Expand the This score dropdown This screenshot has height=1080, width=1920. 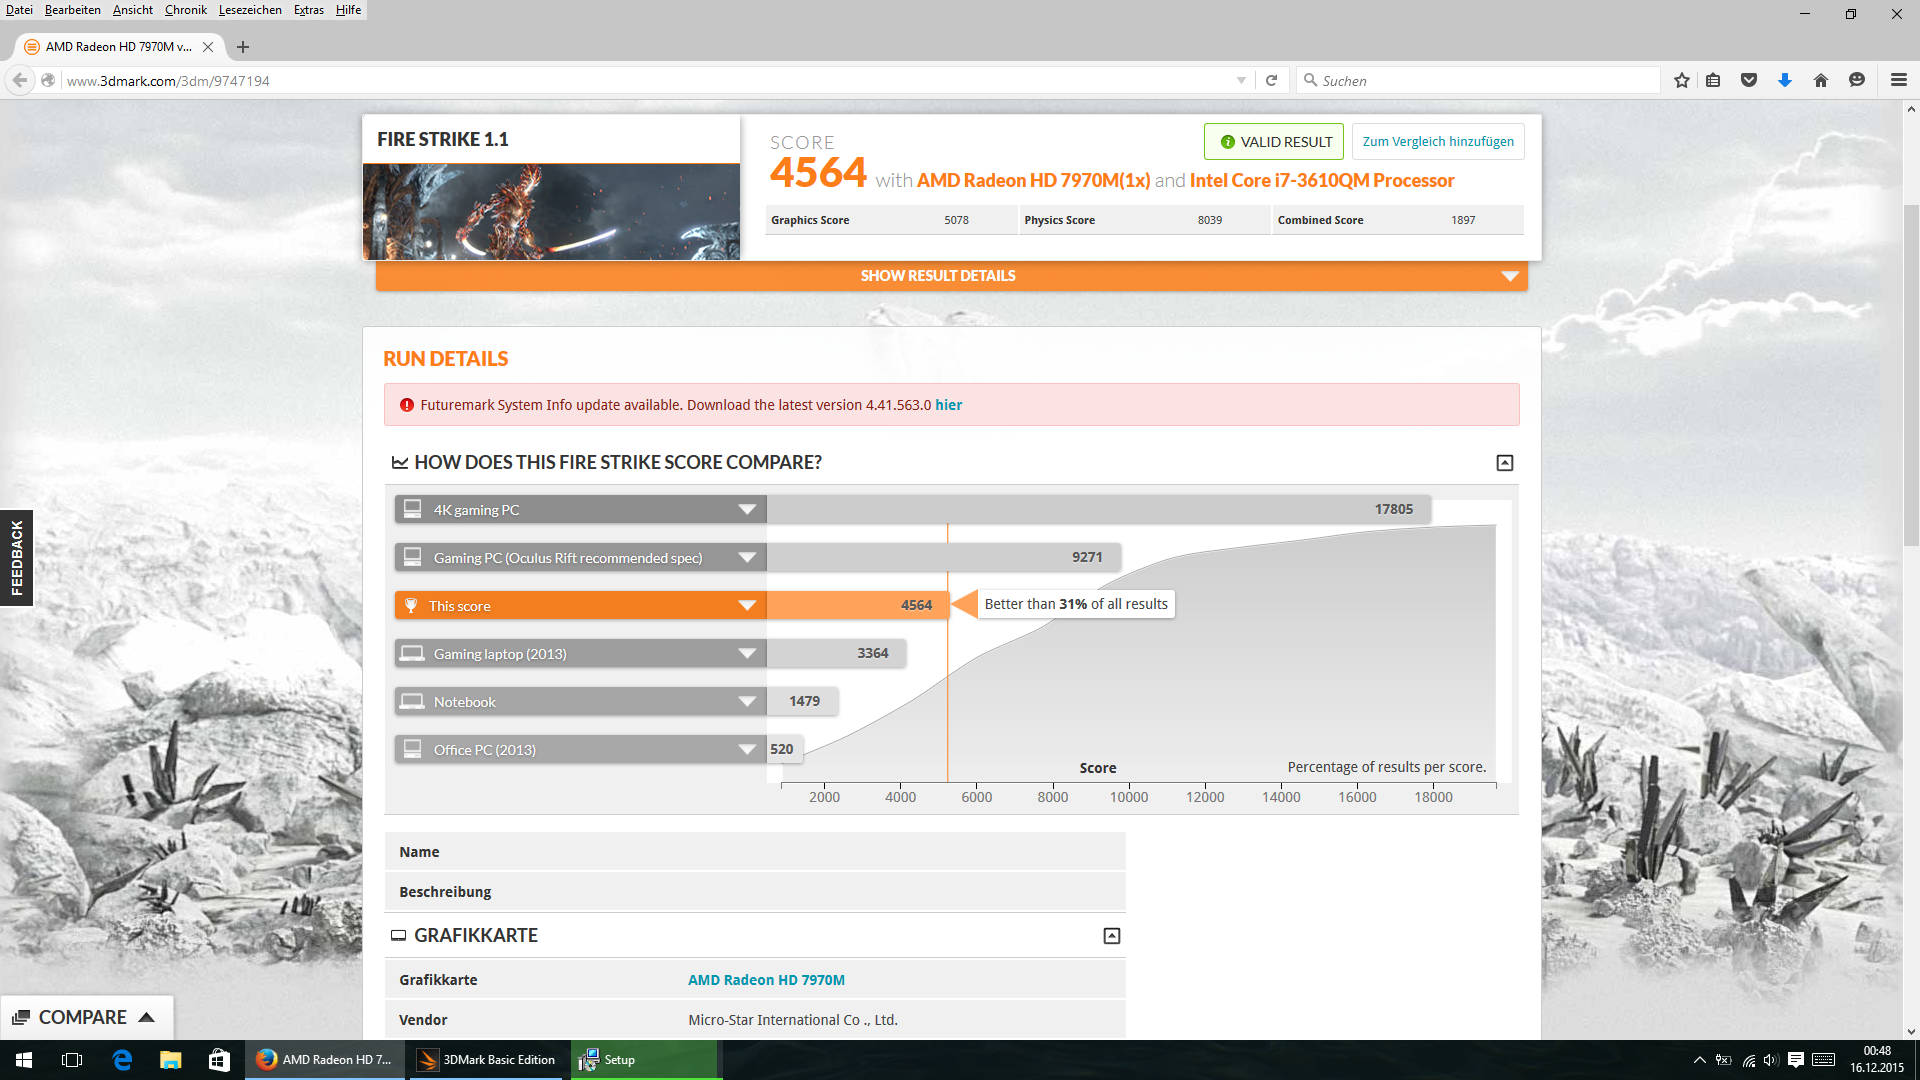746,605
